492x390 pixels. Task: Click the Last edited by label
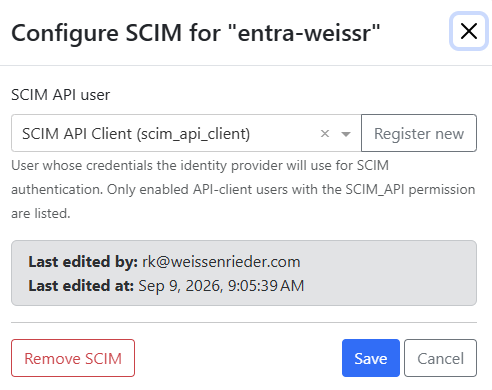click(x=83, y=262)
